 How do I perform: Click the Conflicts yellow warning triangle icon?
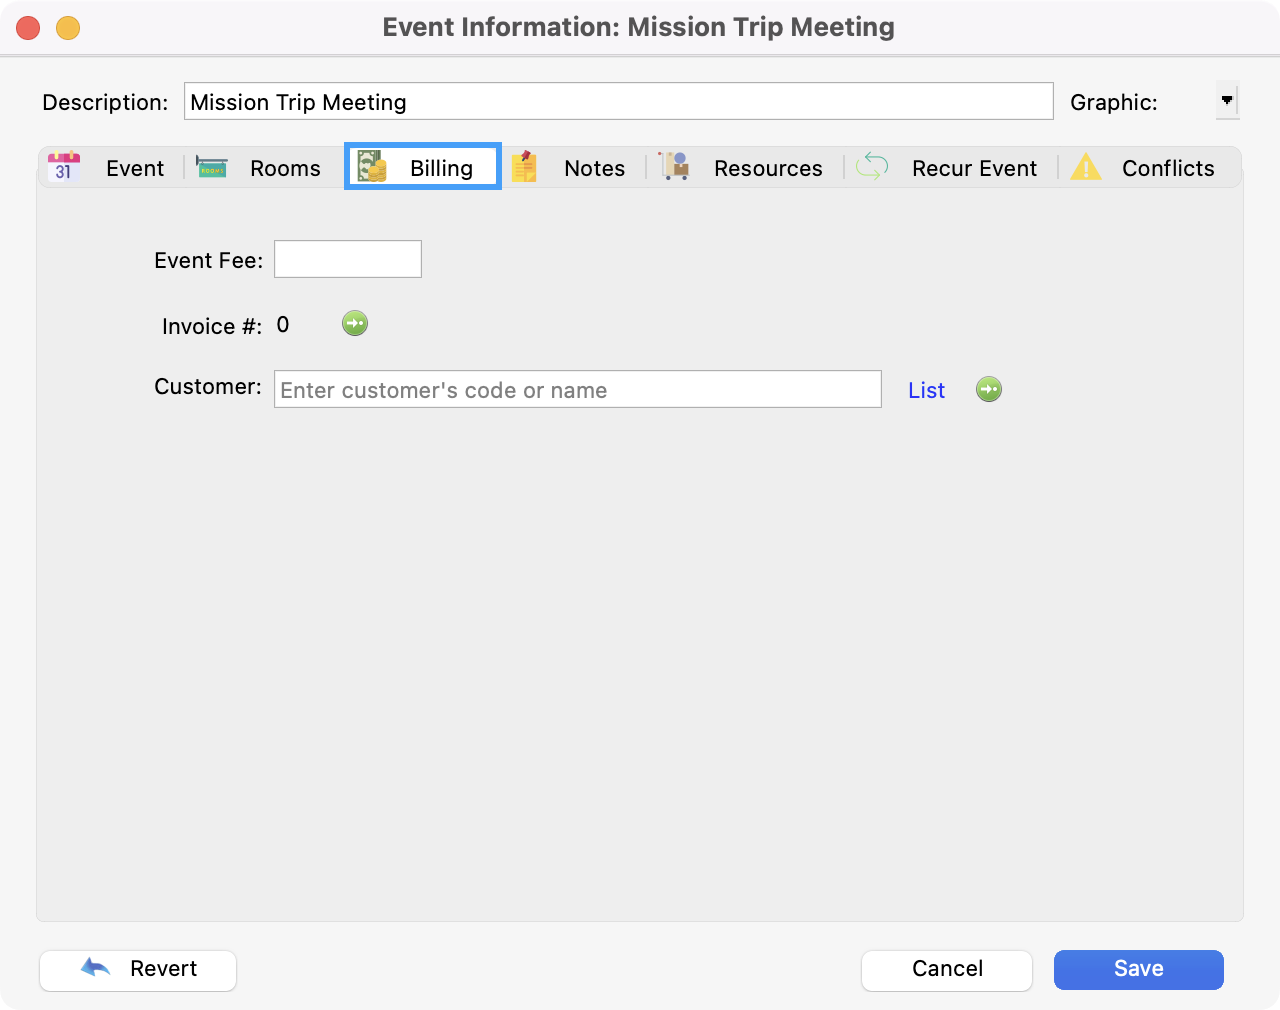[x=1085, y=167]
